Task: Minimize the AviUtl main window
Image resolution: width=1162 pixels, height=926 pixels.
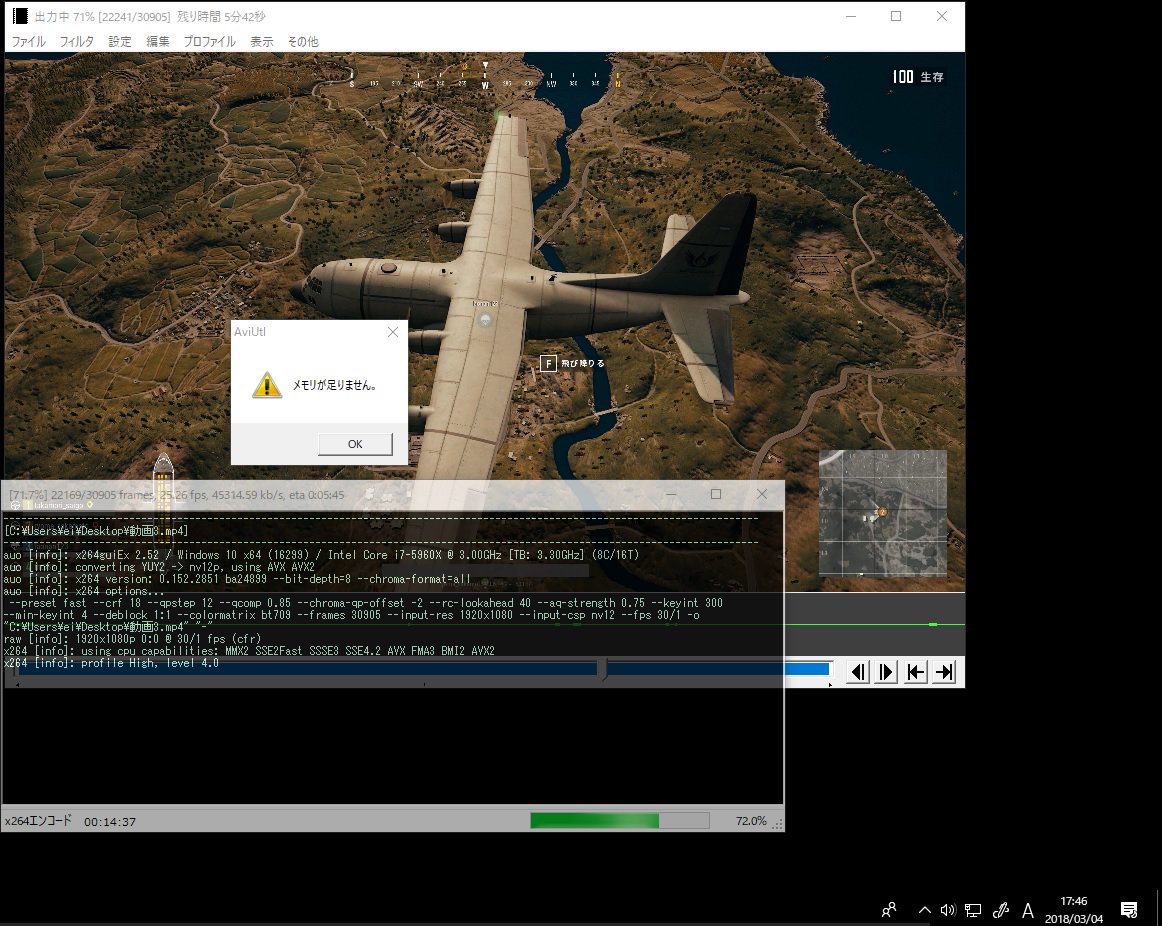Action: [851, 16]
